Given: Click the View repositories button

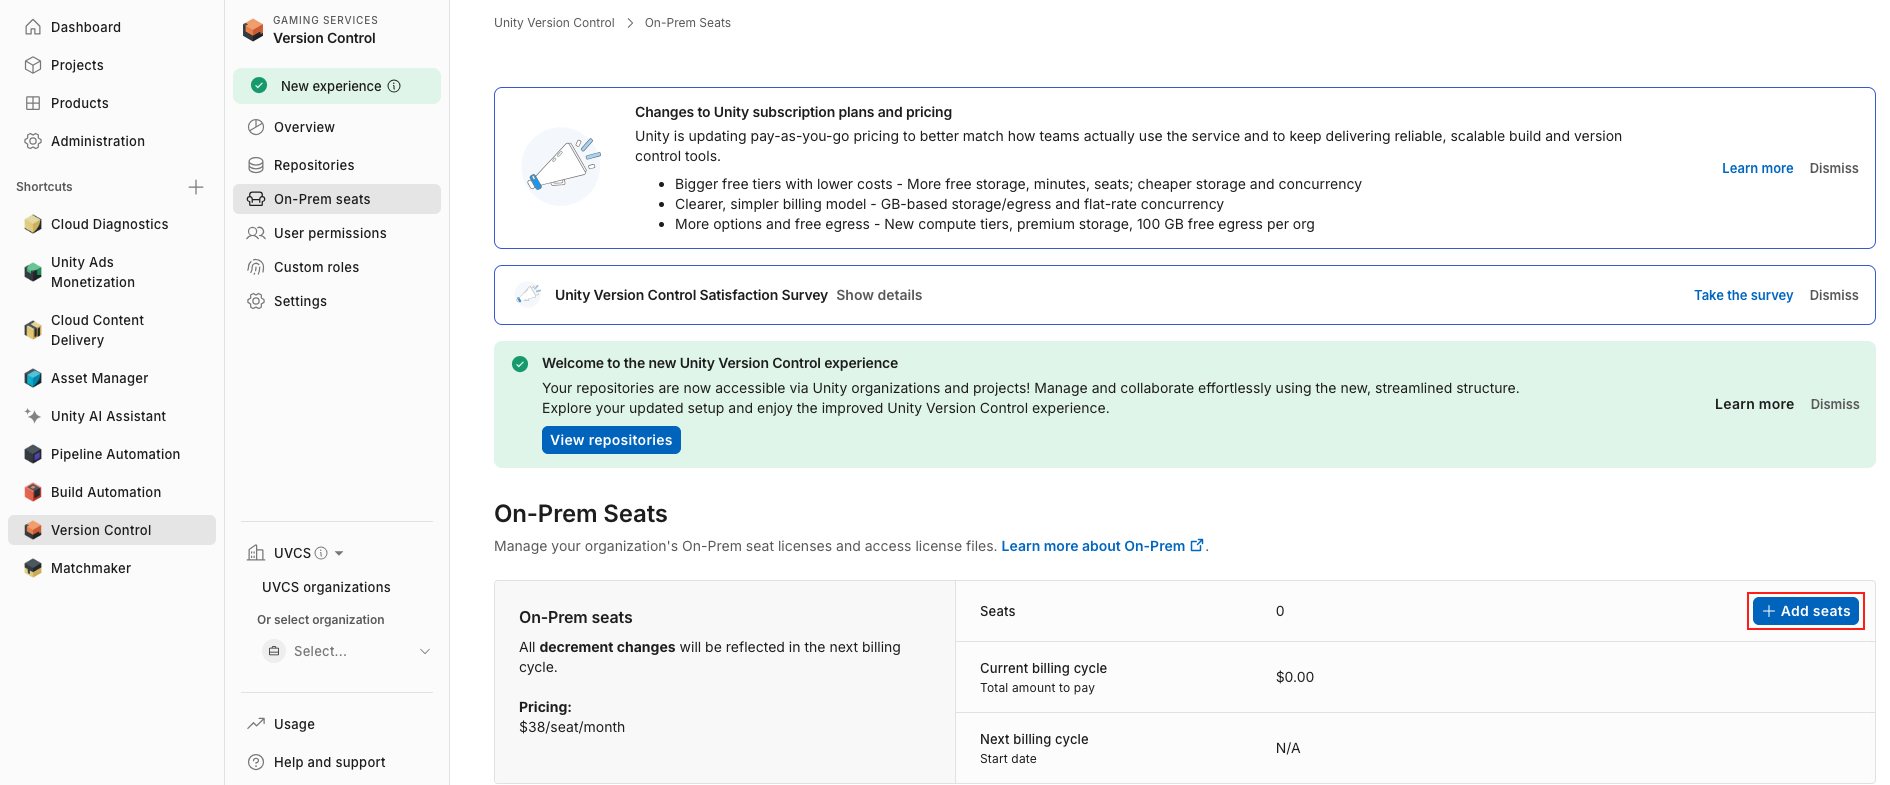Looking at the screenshot, I should 611,440.
